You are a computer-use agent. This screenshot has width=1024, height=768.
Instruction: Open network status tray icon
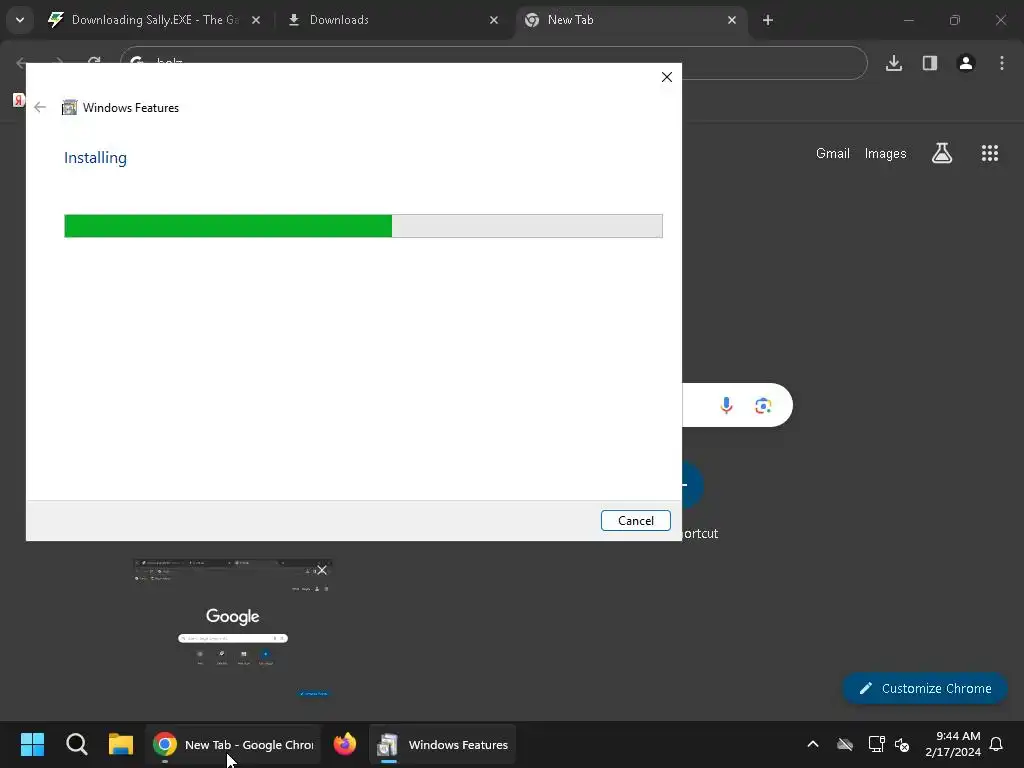click(x=876, y=744)
